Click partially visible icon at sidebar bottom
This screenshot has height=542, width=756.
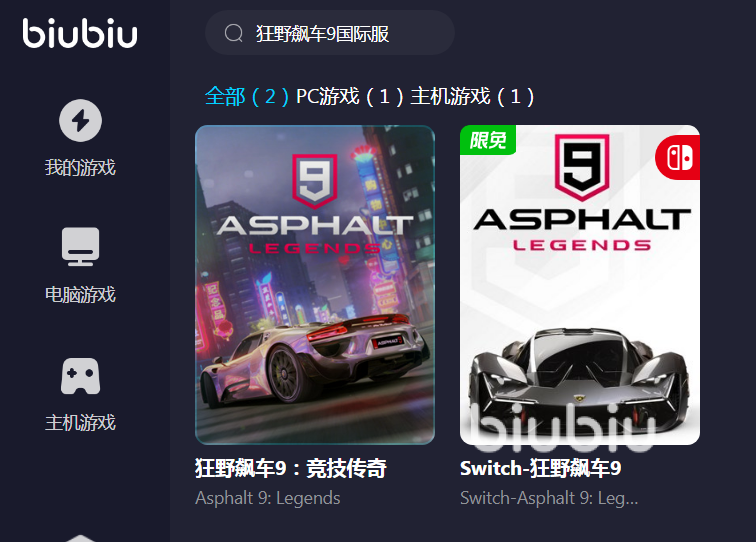click(x=81, y=538)
